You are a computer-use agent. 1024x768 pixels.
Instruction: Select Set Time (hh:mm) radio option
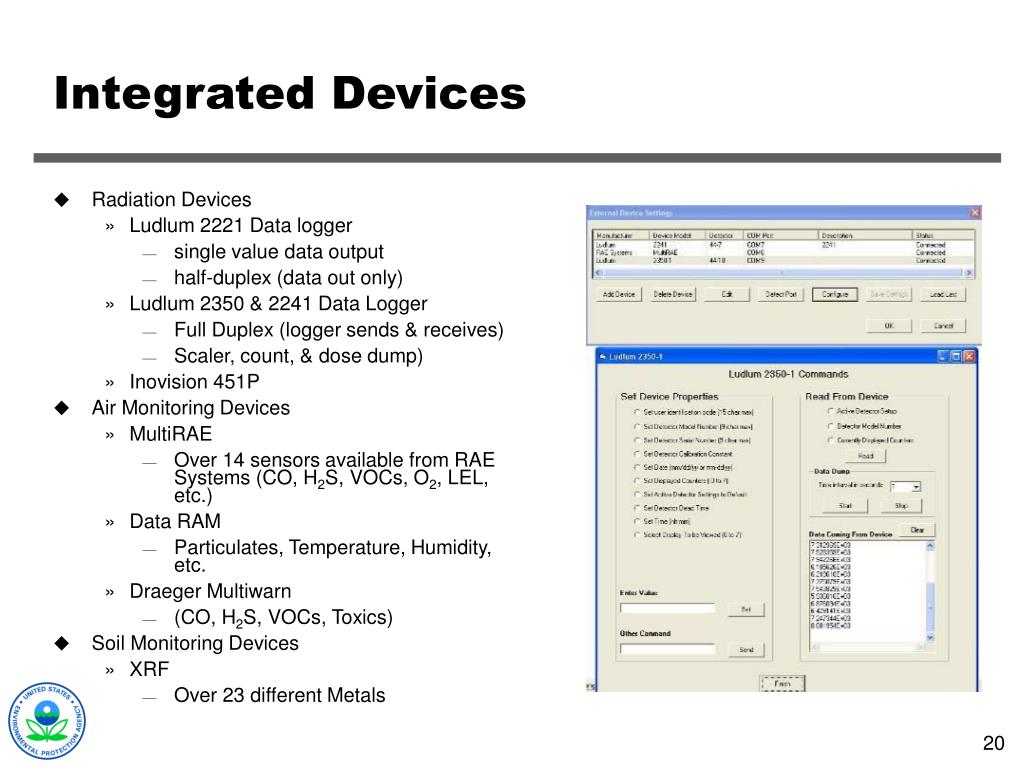pos(662,521)
